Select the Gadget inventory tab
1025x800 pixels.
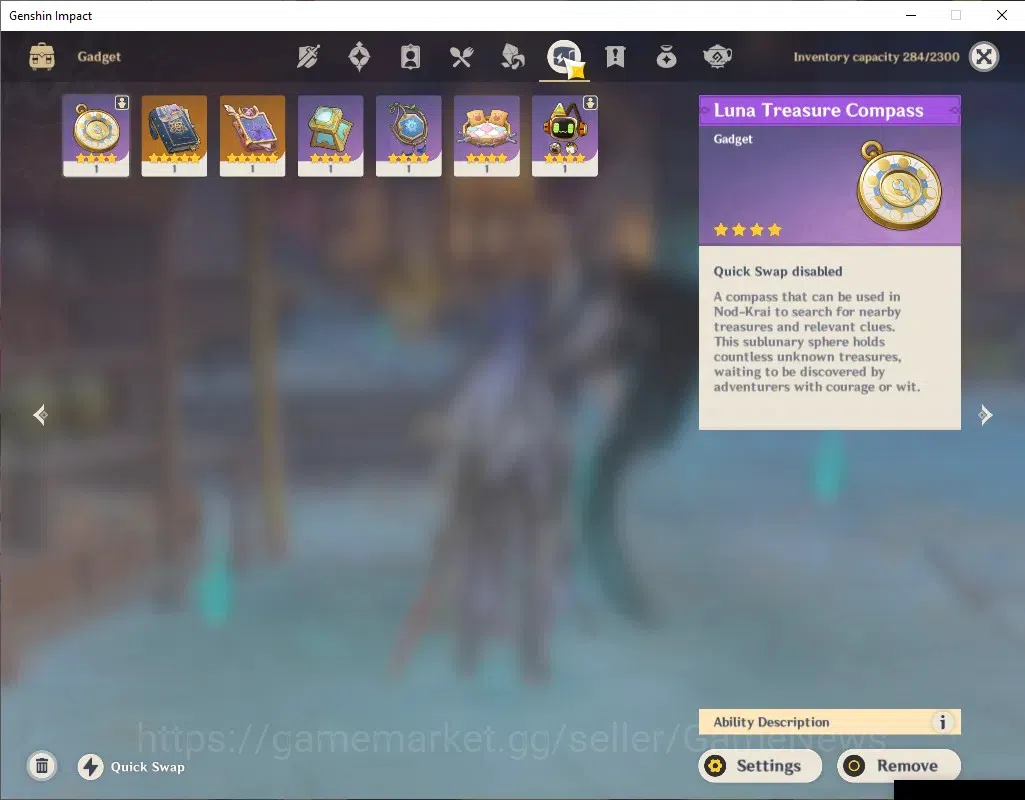564,58
